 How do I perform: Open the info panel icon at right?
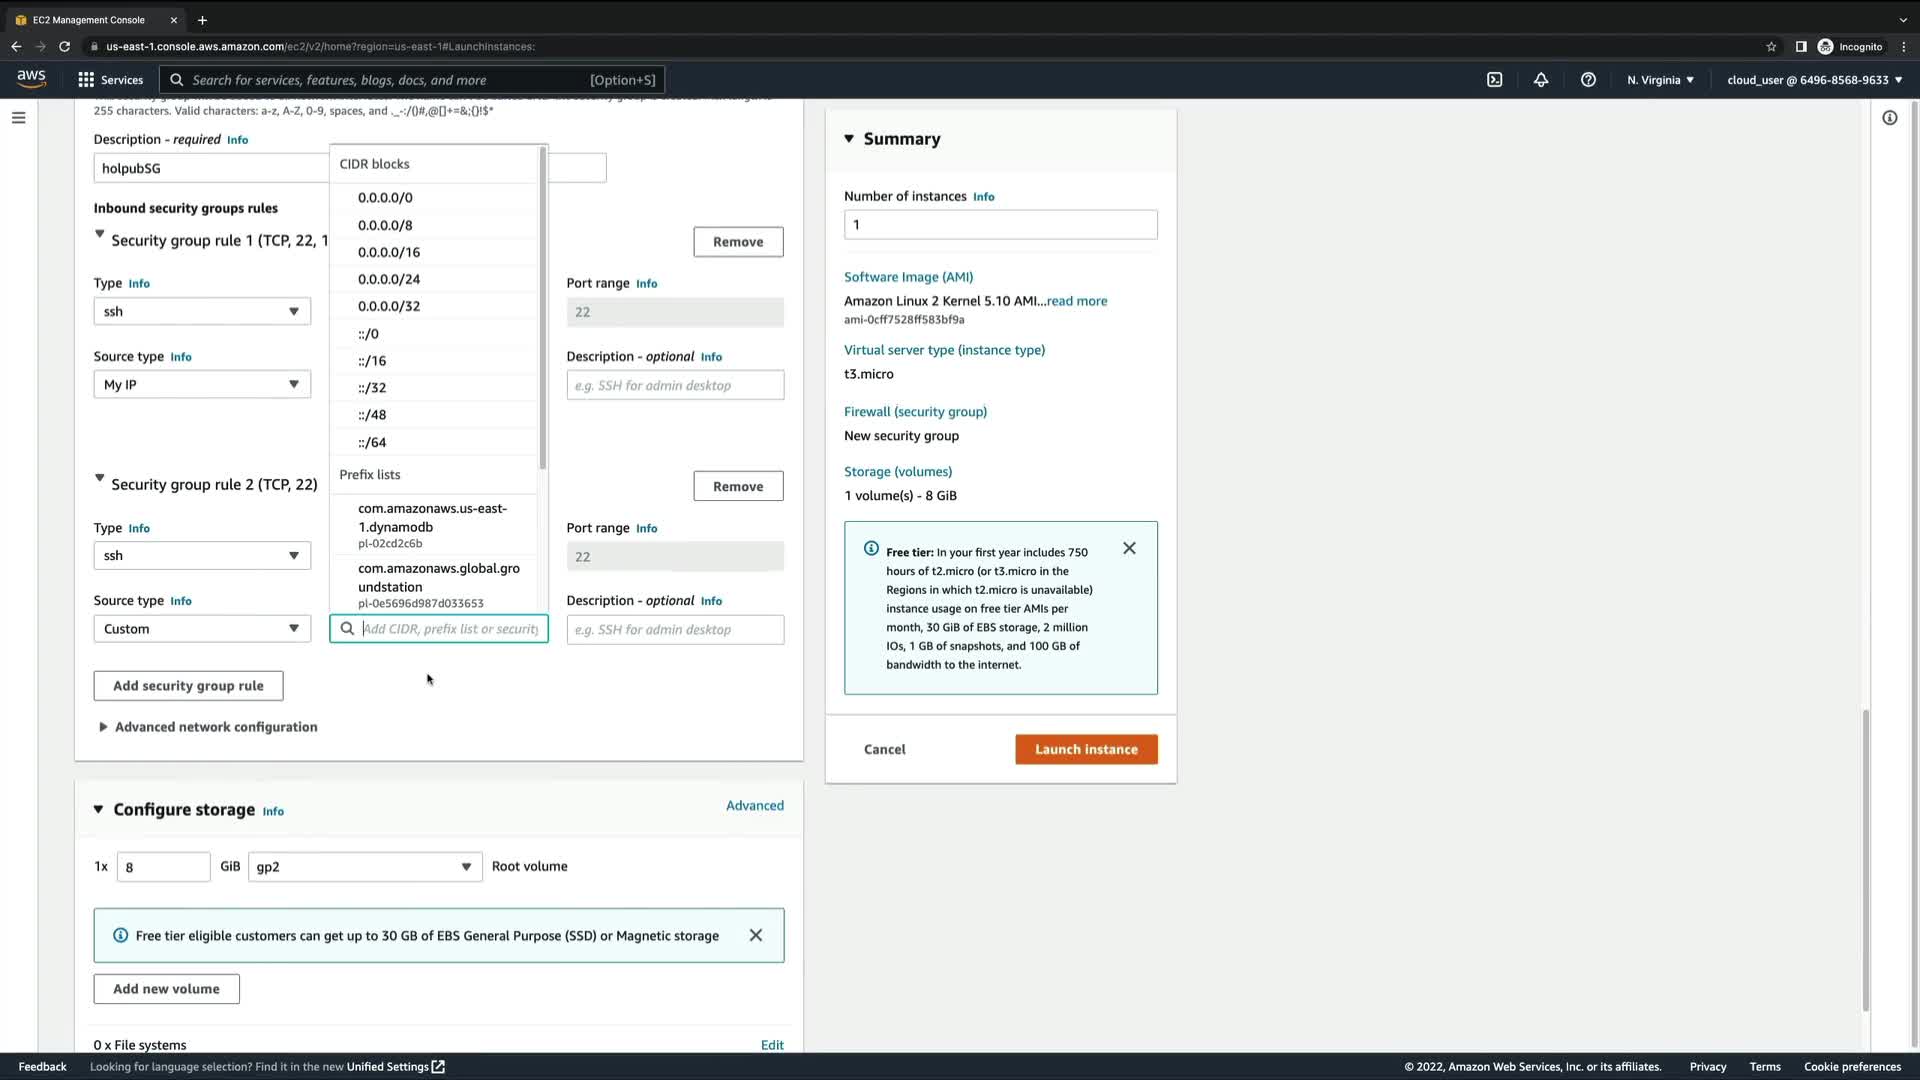pyautogui.click(x=1889, y=118)
